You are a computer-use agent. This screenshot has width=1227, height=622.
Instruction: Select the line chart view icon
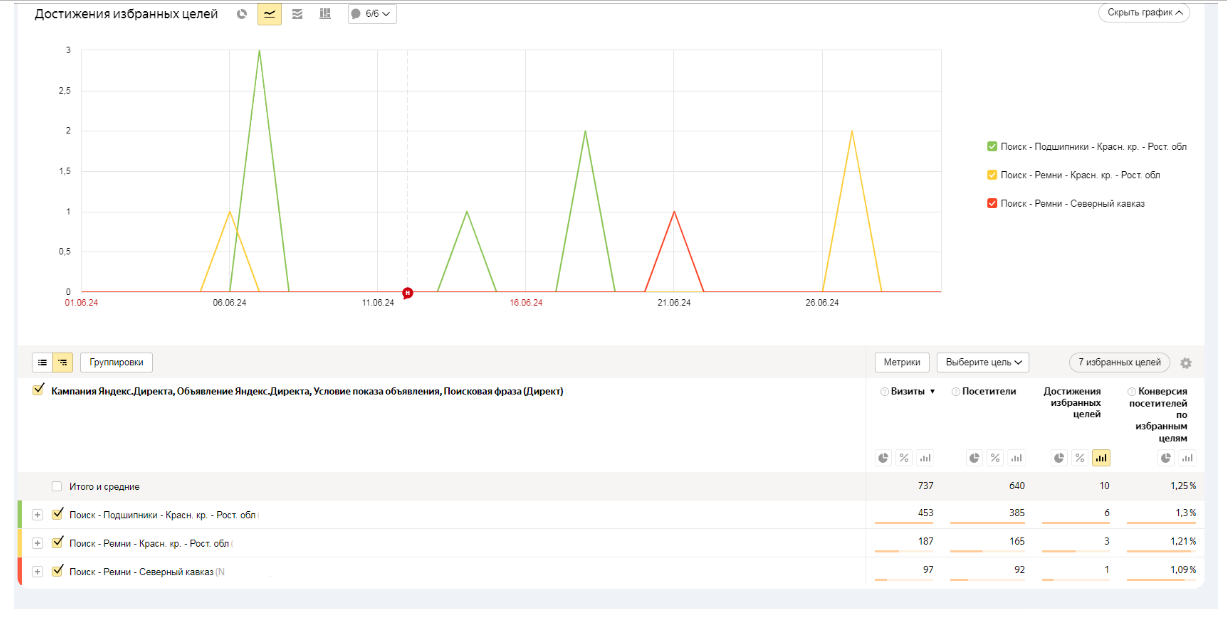click(x=269, y=14)
